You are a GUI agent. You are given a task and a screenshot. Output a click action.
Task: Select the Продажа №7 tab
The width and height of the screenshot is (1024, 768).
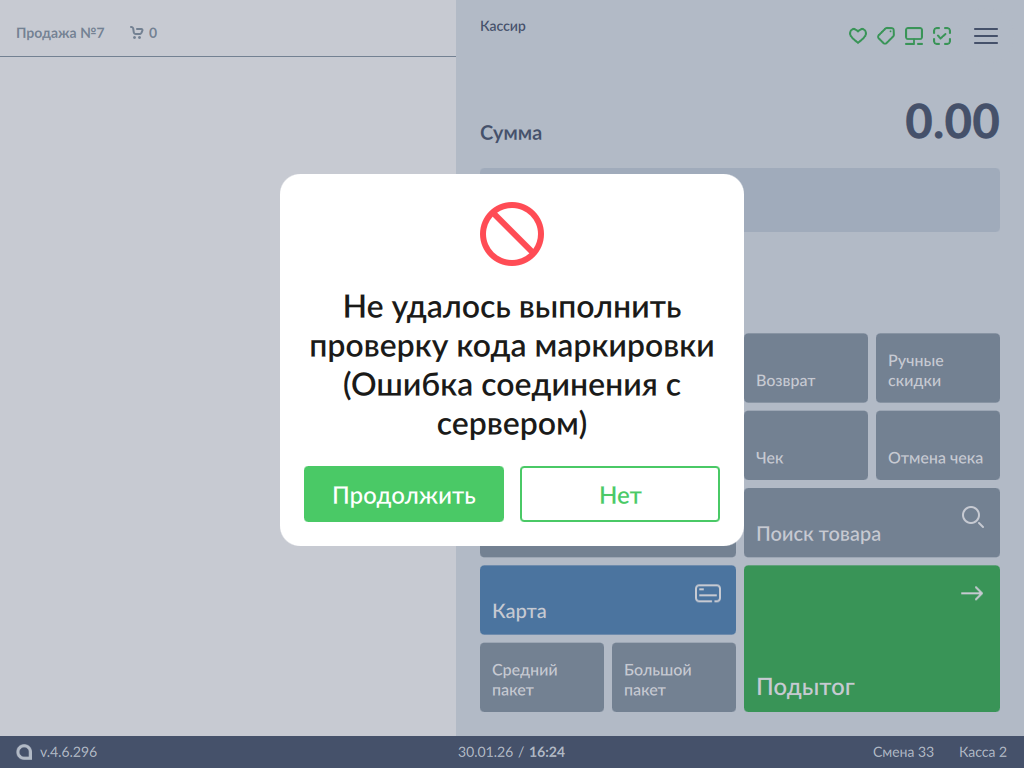pos(60,33)
